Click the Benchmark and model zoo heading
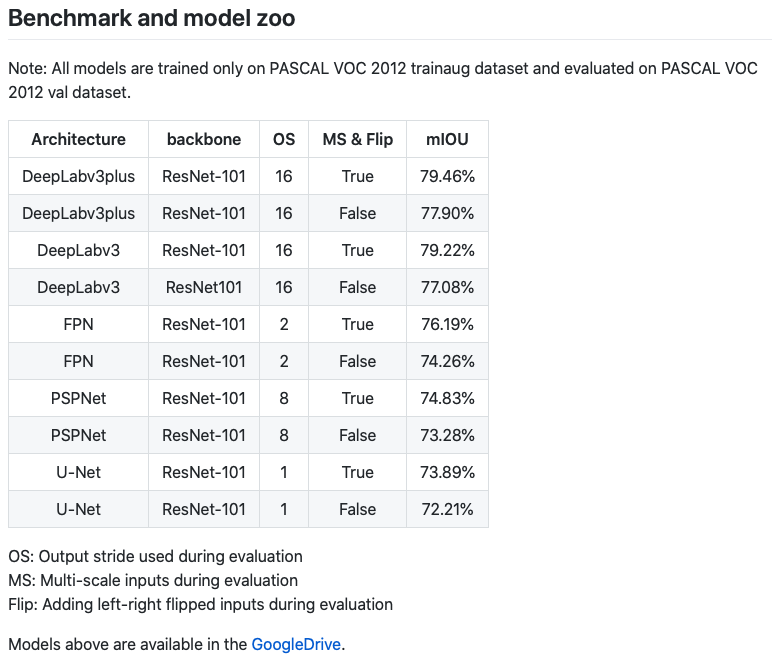The image size is (772, 659). (152, 18)
